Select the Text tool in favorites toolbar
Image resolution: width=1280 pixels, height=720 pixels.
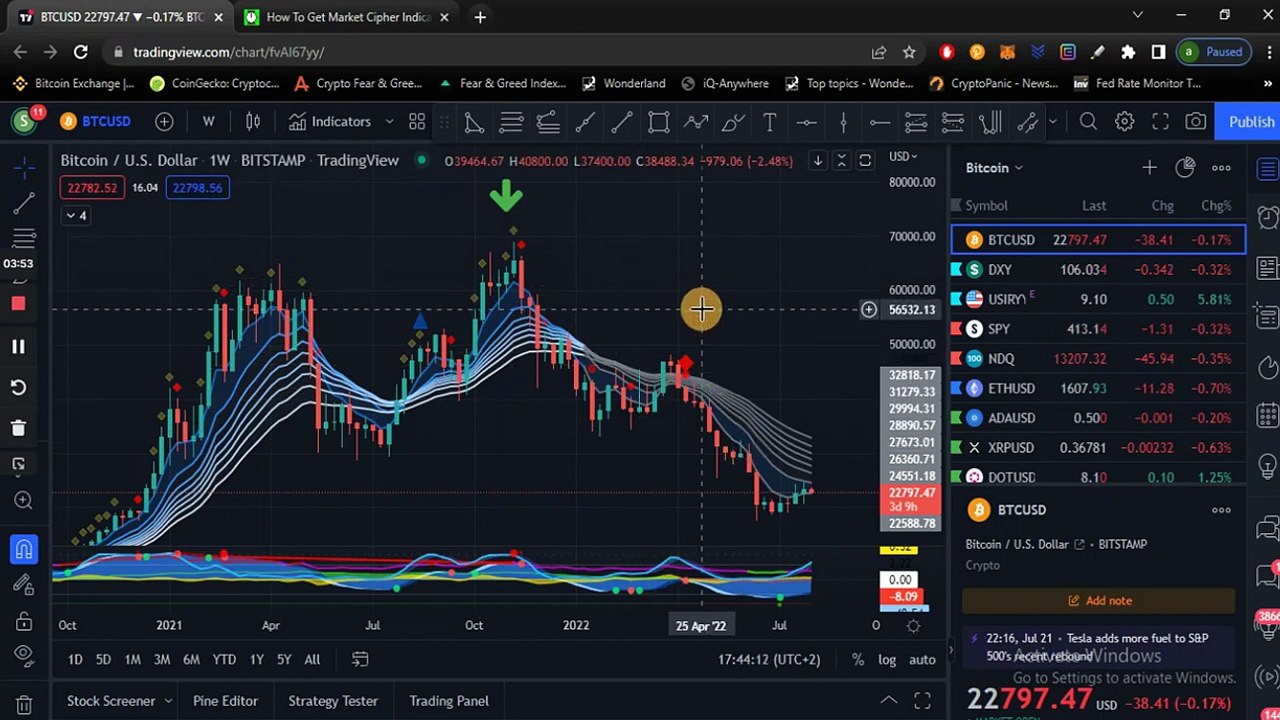coord(770,121)
